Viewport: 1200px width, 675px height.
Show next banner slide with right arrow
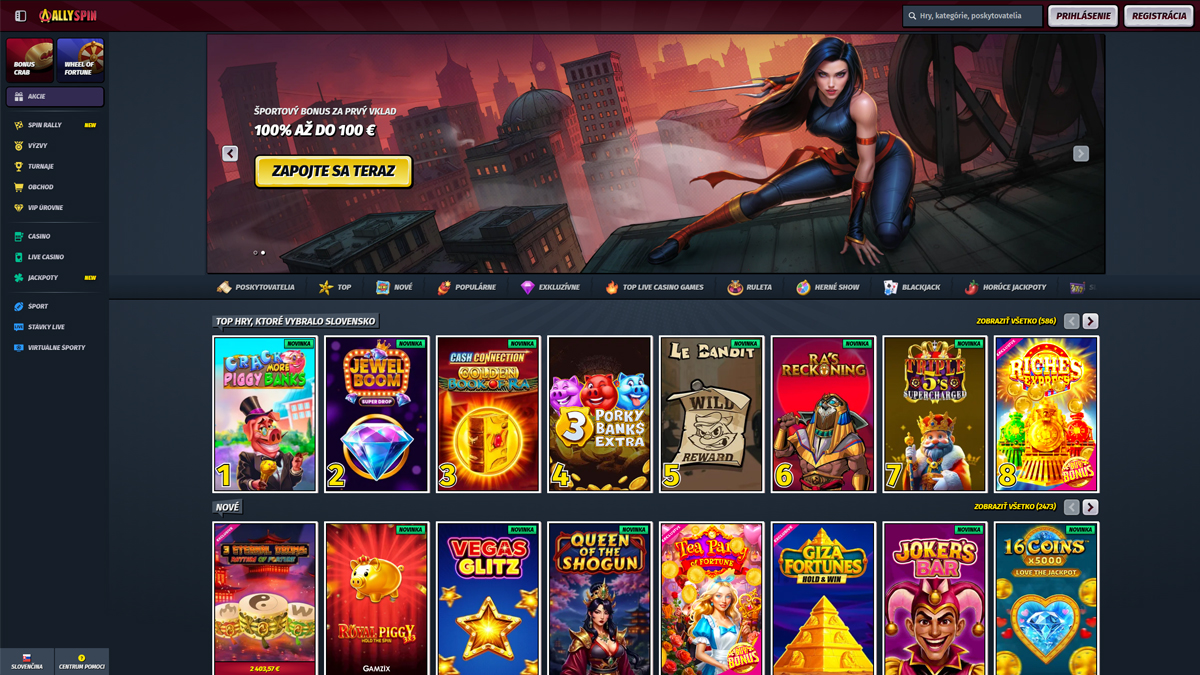click(1081, 153)
